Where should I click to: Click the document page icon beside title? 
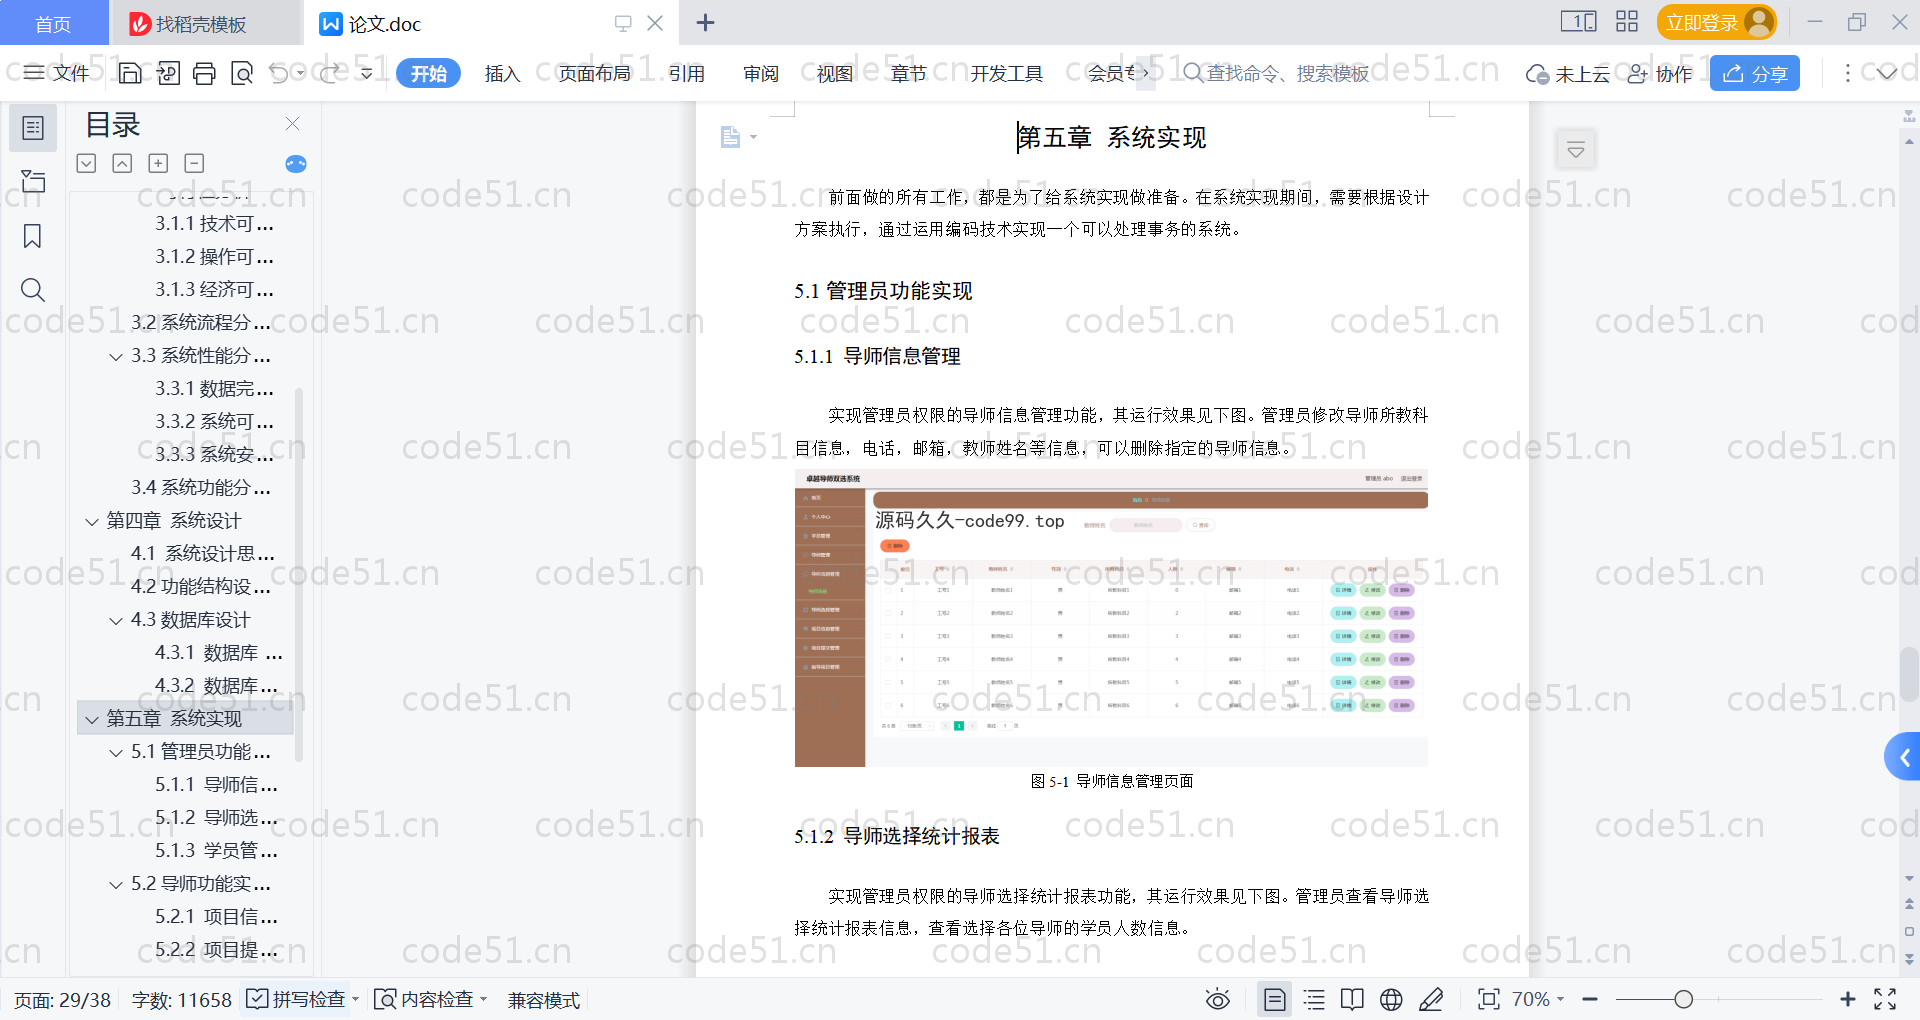point(731,137)
